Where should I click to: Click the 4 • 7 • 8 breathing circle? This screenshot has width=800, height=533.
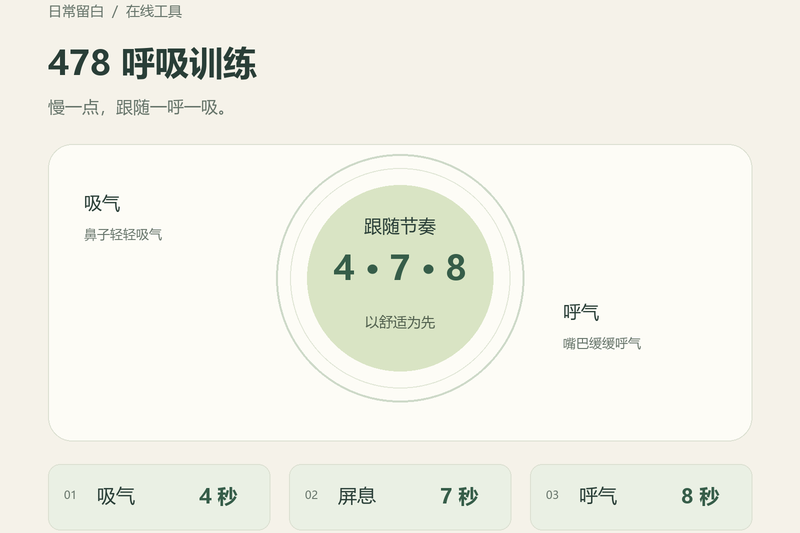400,278
